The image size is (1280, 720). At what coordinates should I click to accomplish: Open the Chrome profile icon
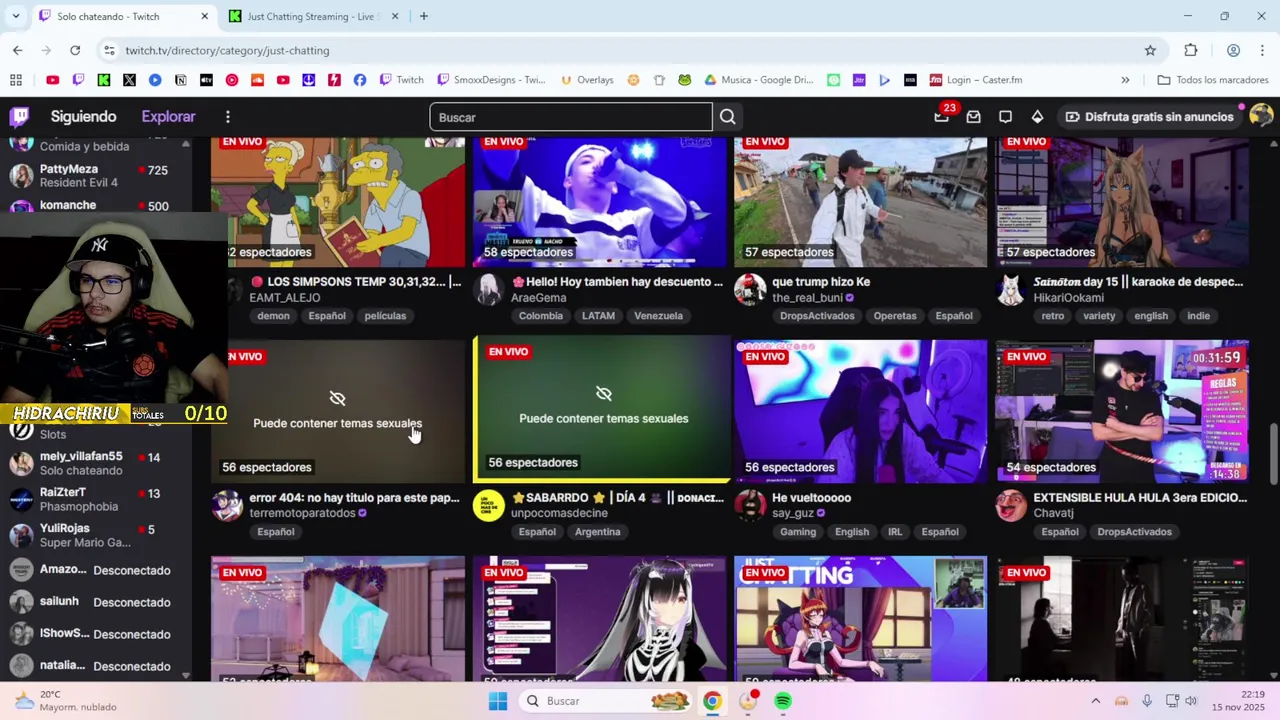pyautogui.click(x=1233, y=50)
